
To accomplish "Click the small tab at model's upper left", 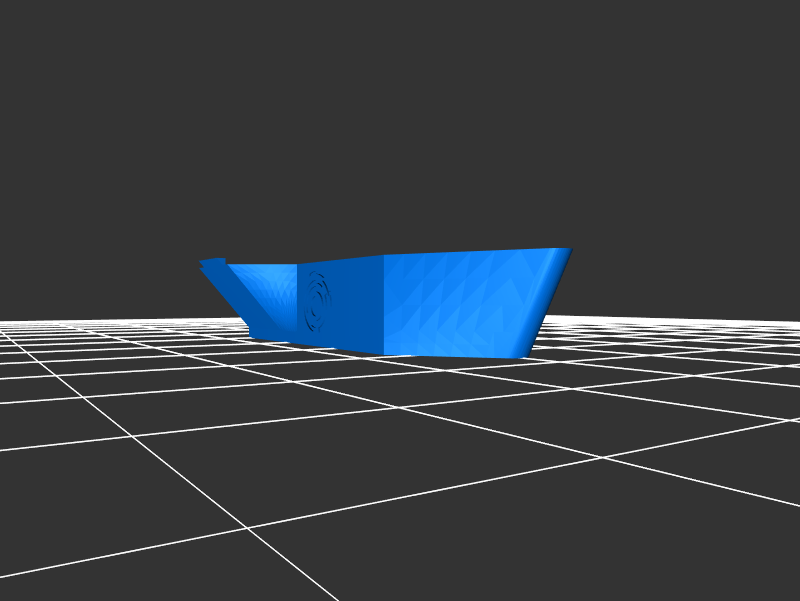I will (x=213, y=264).
